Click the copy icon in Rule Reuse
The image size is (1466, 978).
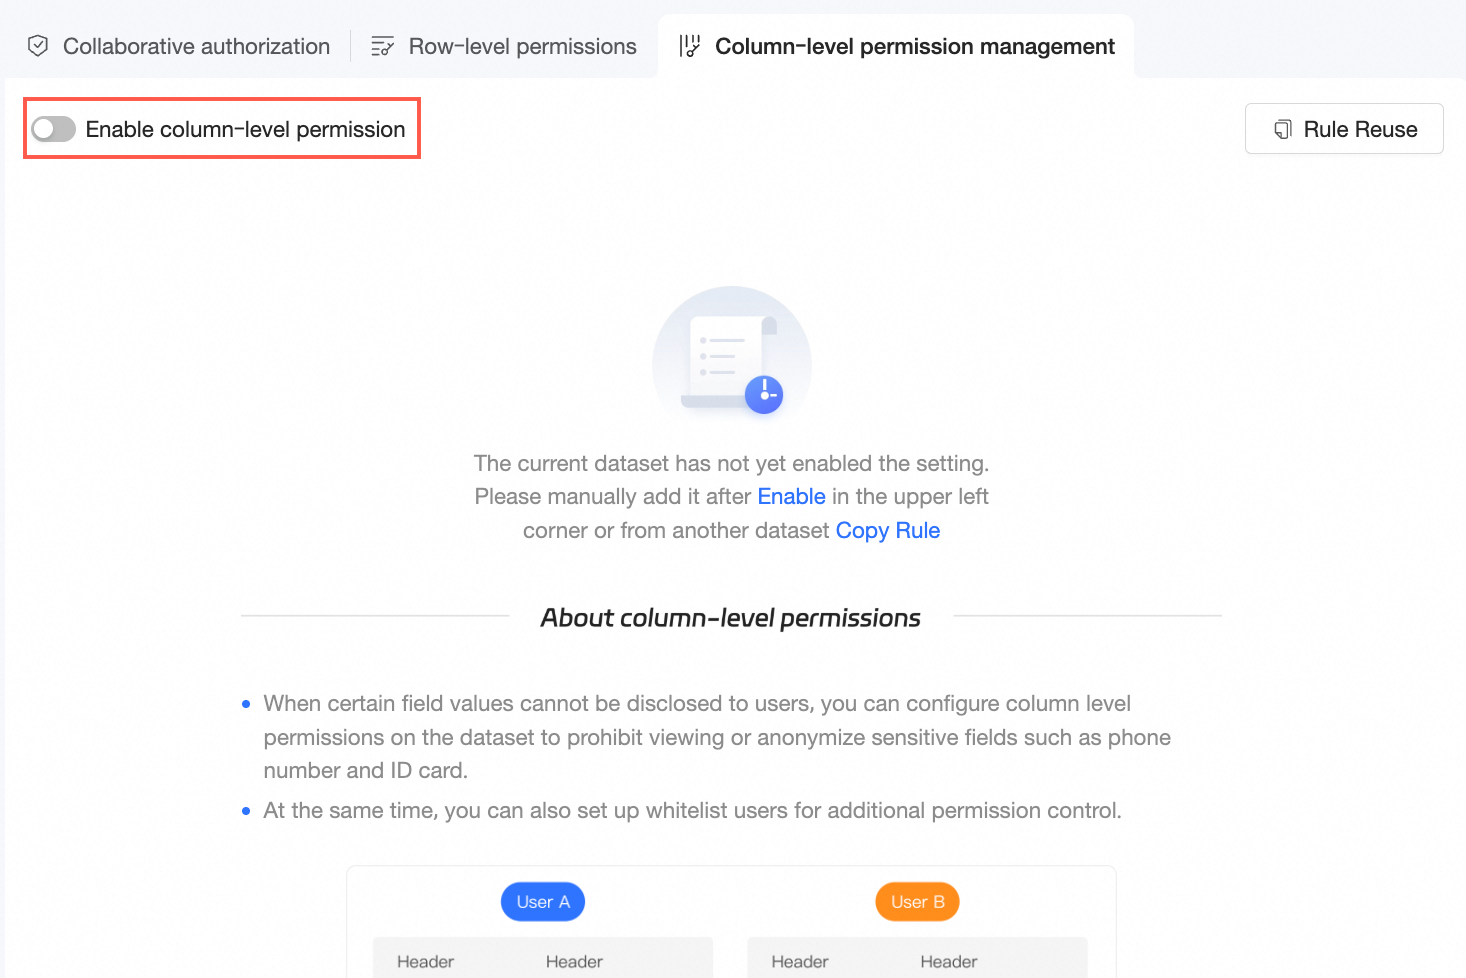1283,129
